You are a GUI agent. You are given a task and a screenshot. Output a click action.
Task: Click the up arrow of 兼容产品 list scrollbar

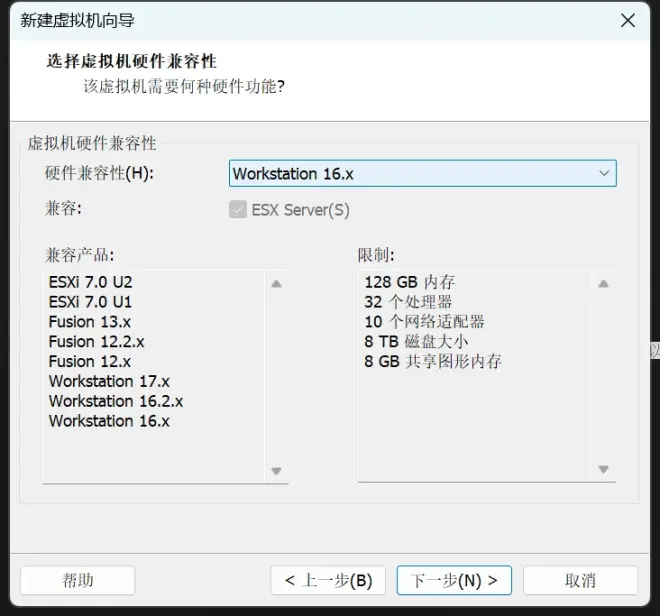click(276, 283)
